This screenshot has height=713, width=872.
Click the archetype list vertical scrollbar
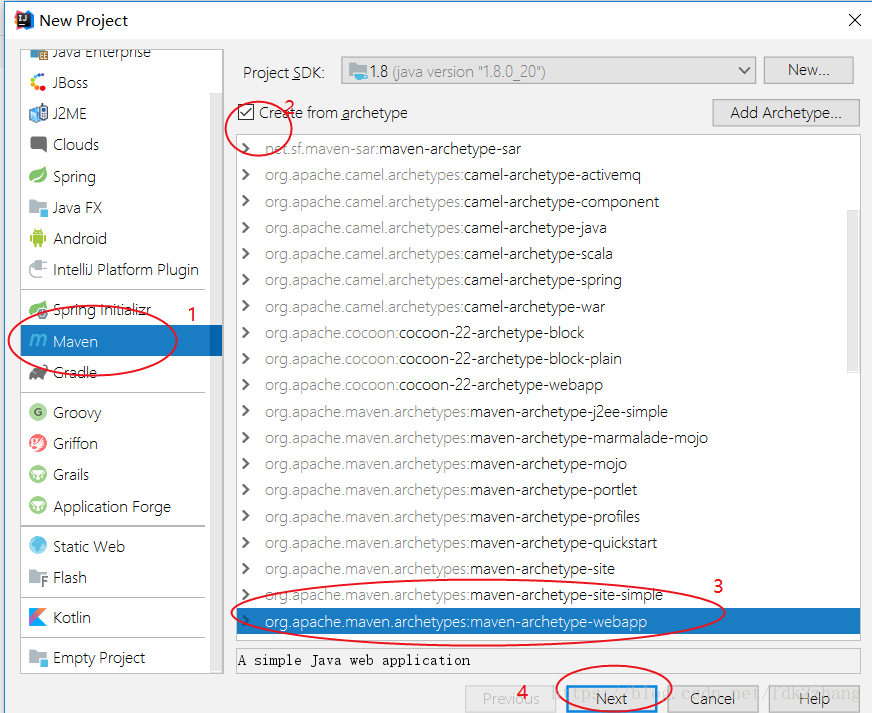[x=853, y=290]
